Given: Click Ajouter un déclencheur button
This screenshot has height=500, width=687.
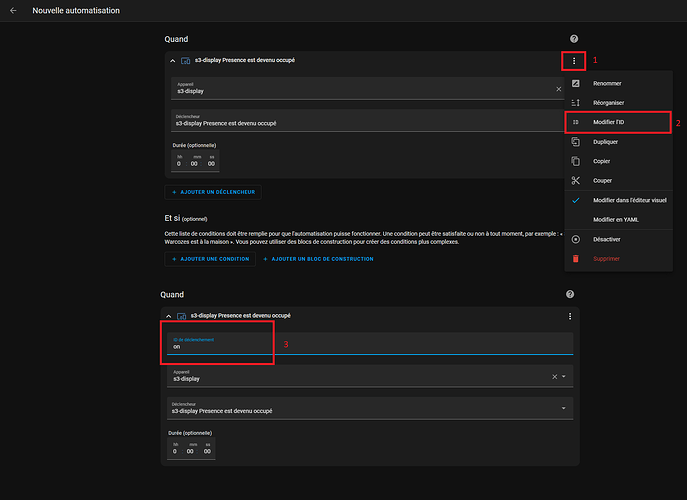Looking at the screenshot, I should (x=213, y=191).
